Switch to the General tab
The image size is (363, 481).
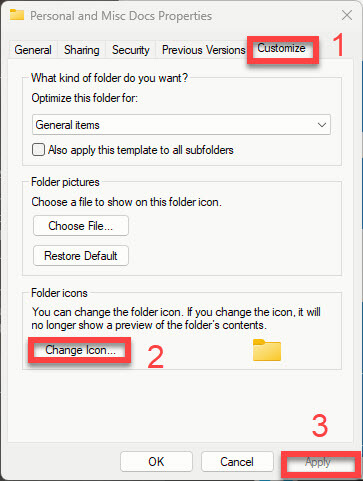point(33,50)
